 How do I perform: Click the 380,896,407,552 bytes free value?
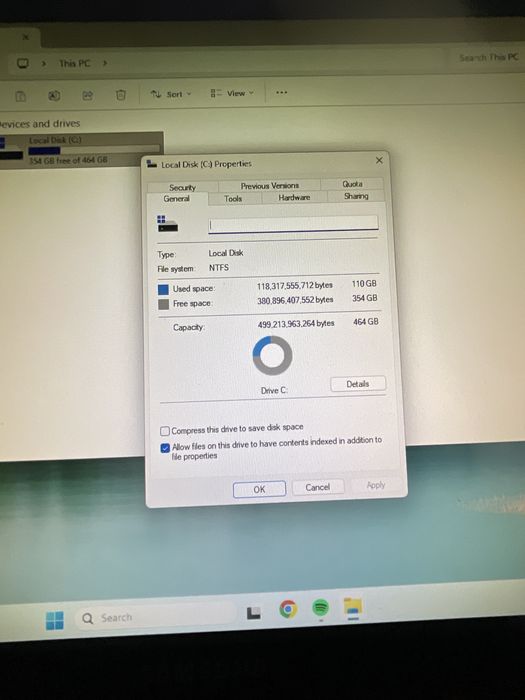[295, 300]
